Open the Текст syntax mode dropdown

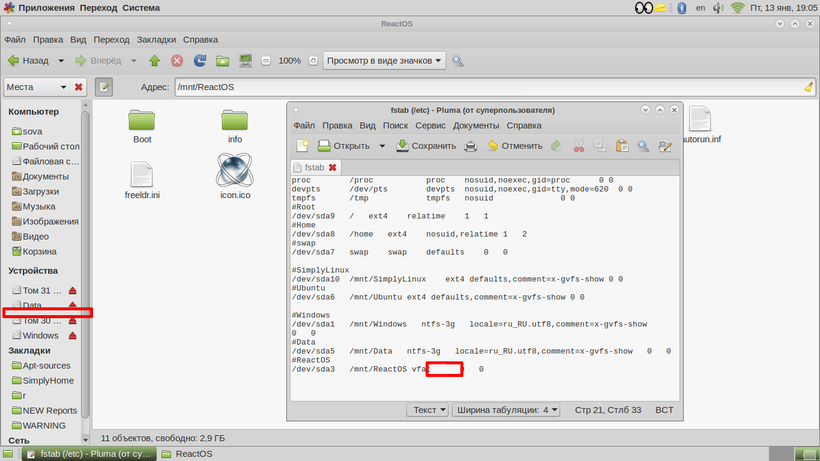(x=427, y=410)
